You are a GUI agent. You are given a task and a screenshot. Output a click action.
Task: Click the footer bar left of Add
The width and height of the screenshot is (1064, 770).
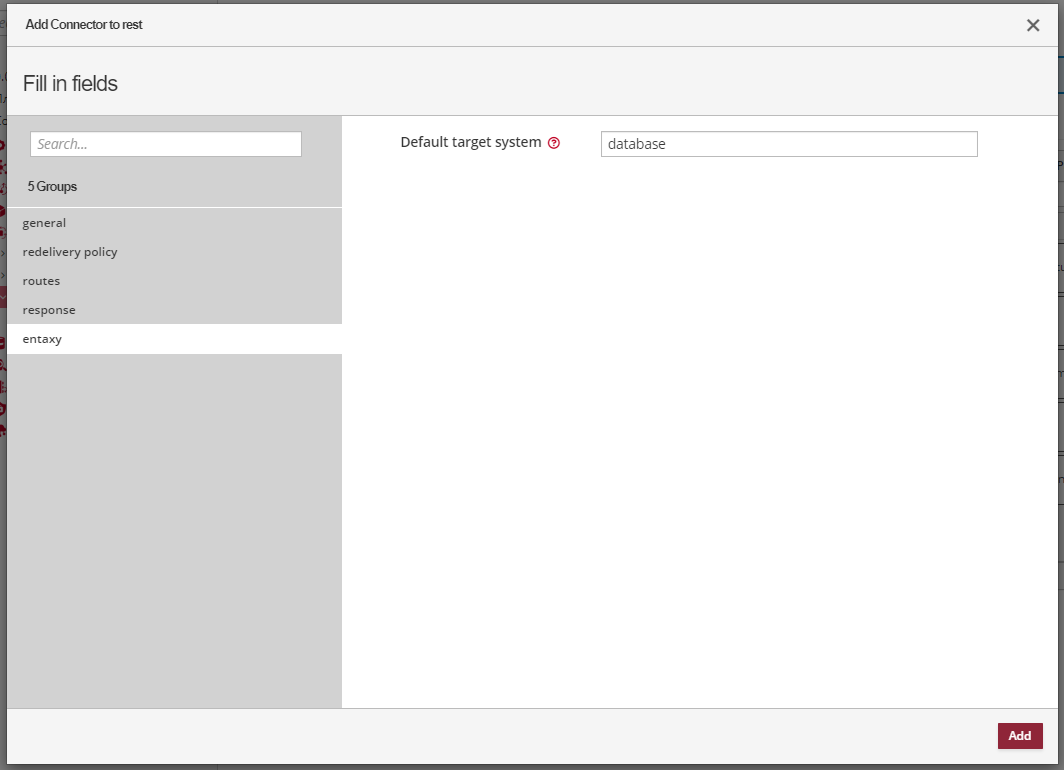[x=500, y=736]
